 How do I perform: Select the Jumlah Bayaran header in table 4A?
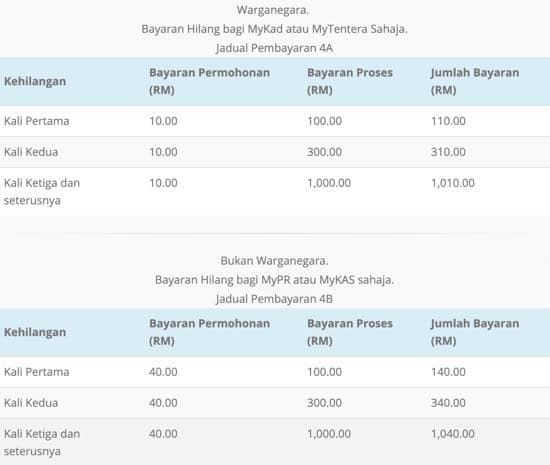[x=475, y=81]
